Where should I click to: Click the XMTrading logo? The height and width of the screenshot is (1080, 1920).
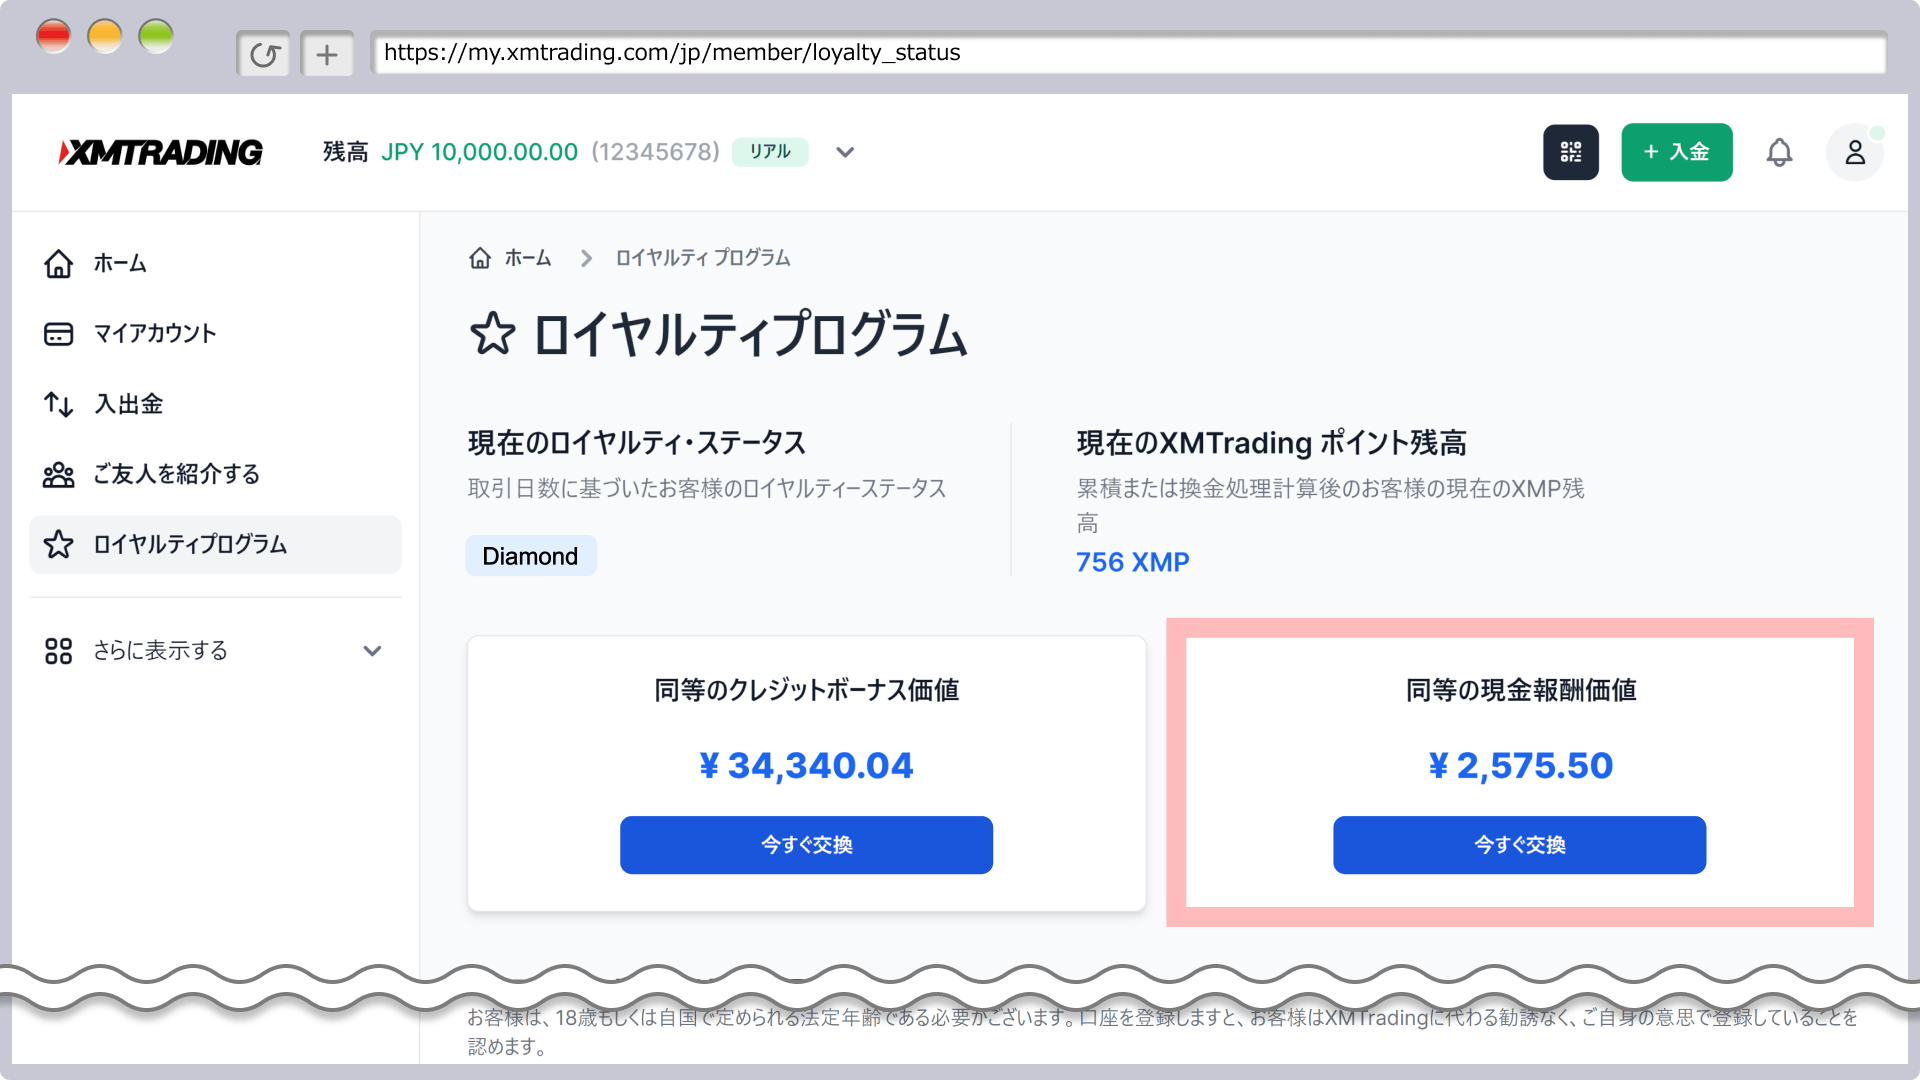pos(160,152)
